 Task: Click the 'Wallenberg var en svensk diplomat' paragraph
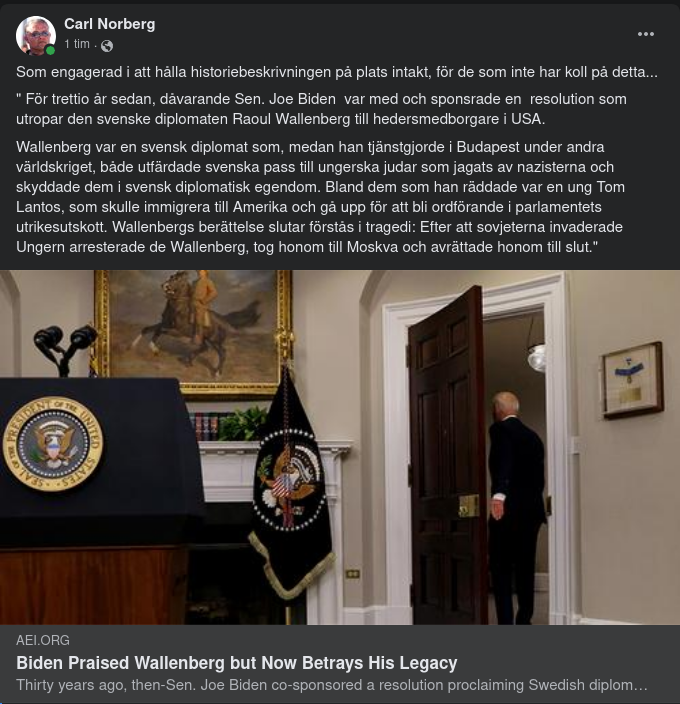320,197
